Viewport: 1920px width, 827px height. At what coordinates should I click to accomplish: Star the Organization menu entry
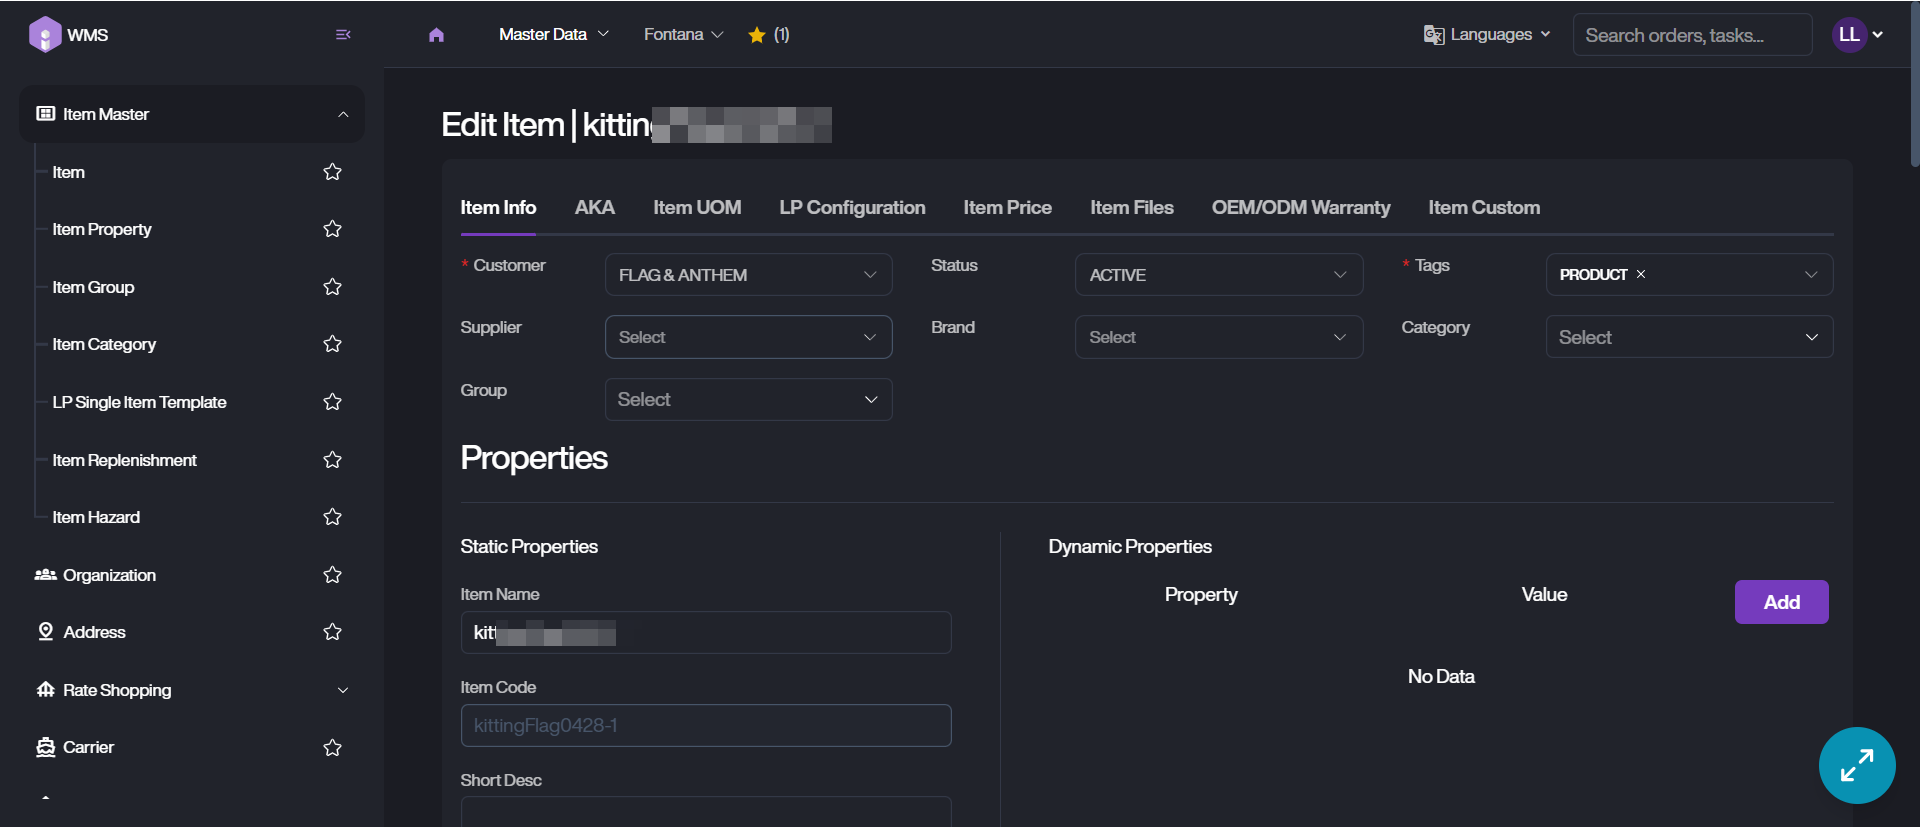pyautogui.click(x=333, y=575)
